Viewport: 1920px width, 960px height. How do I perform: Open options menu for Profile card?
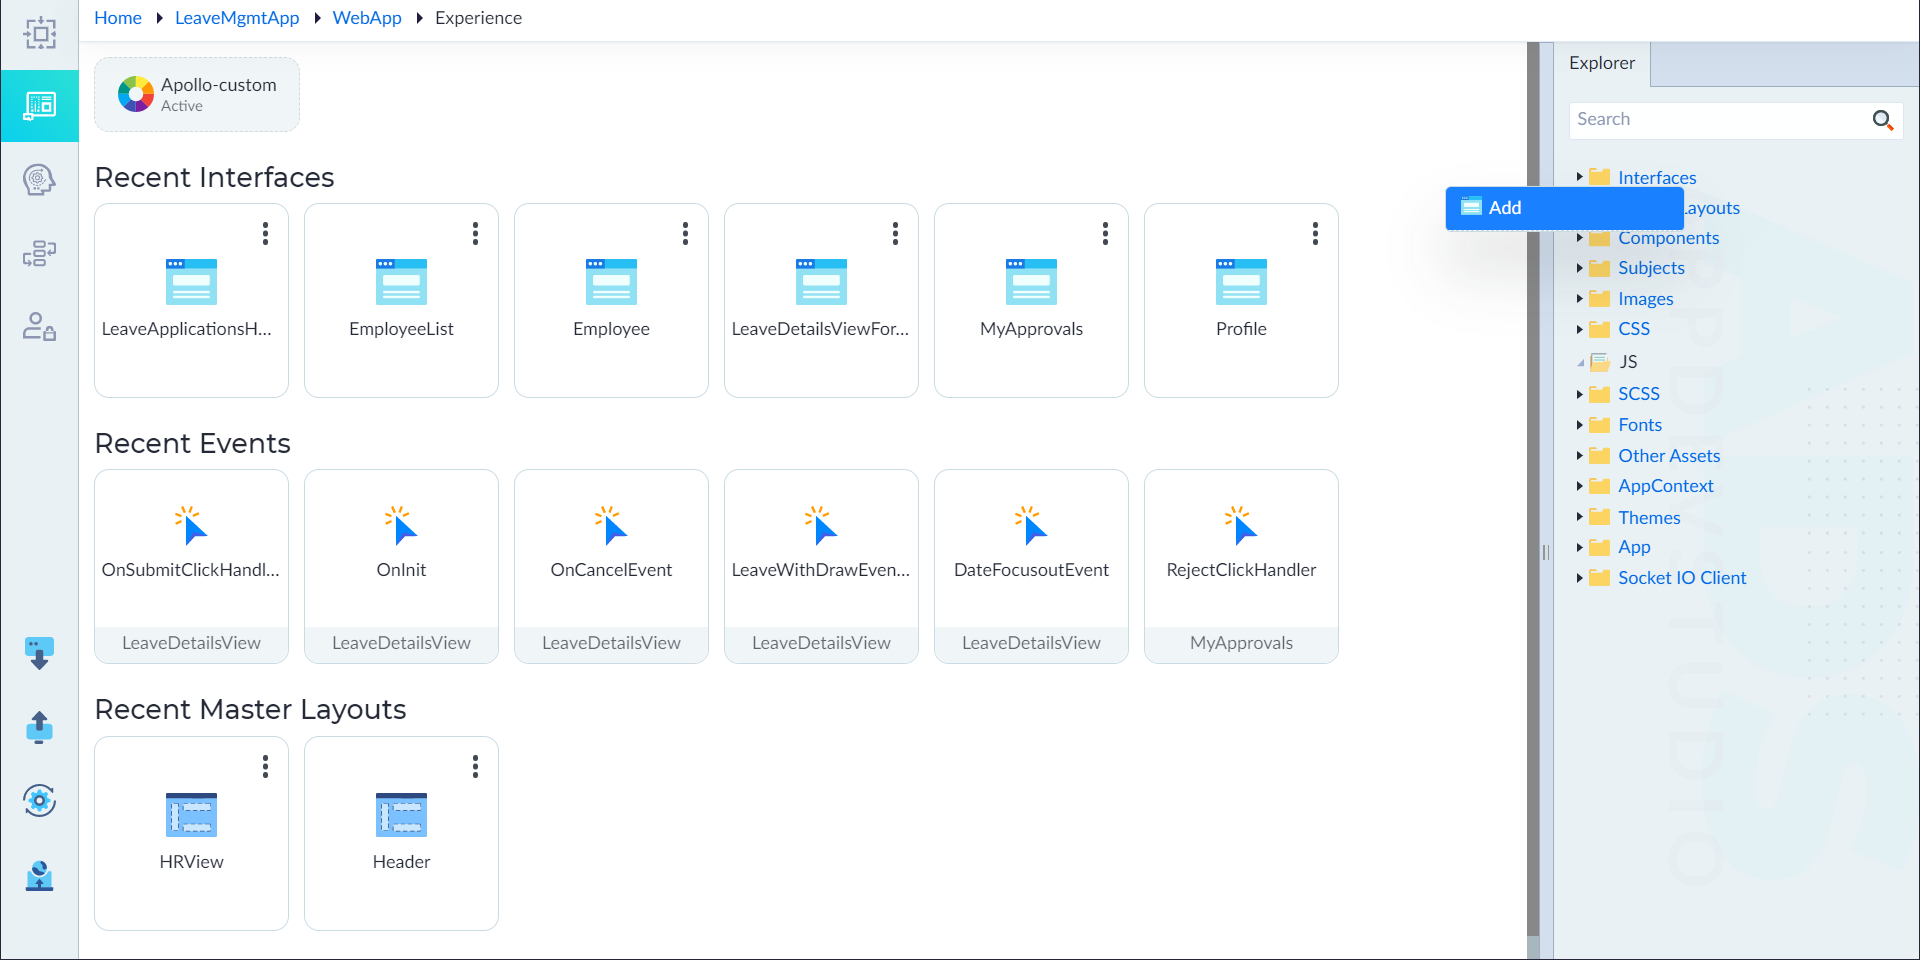1315,234
